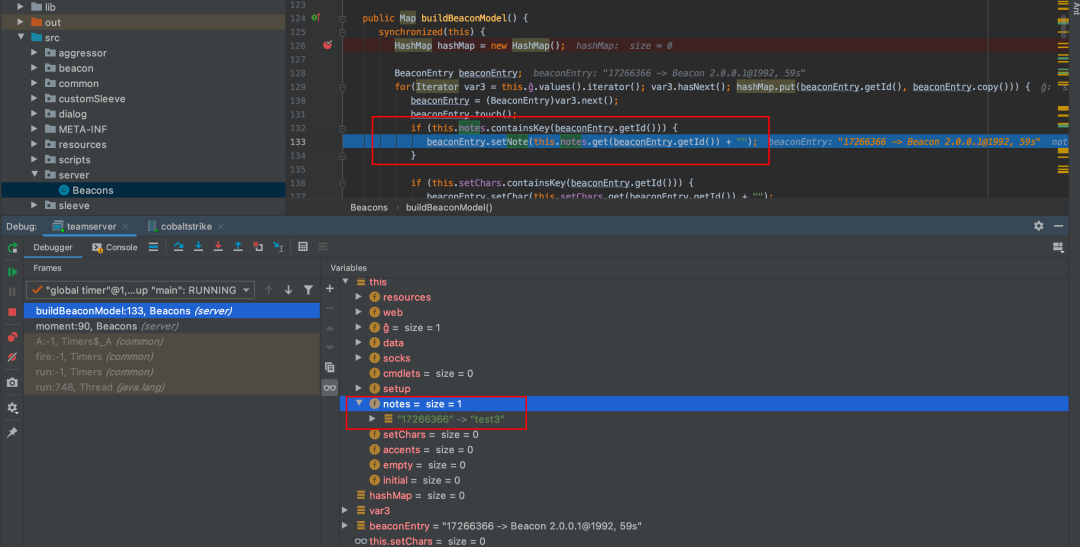Click Beacons in the breadcrumb bar
The width and height of the screenshot is (1080, 547).
click(x=368, y=207)
